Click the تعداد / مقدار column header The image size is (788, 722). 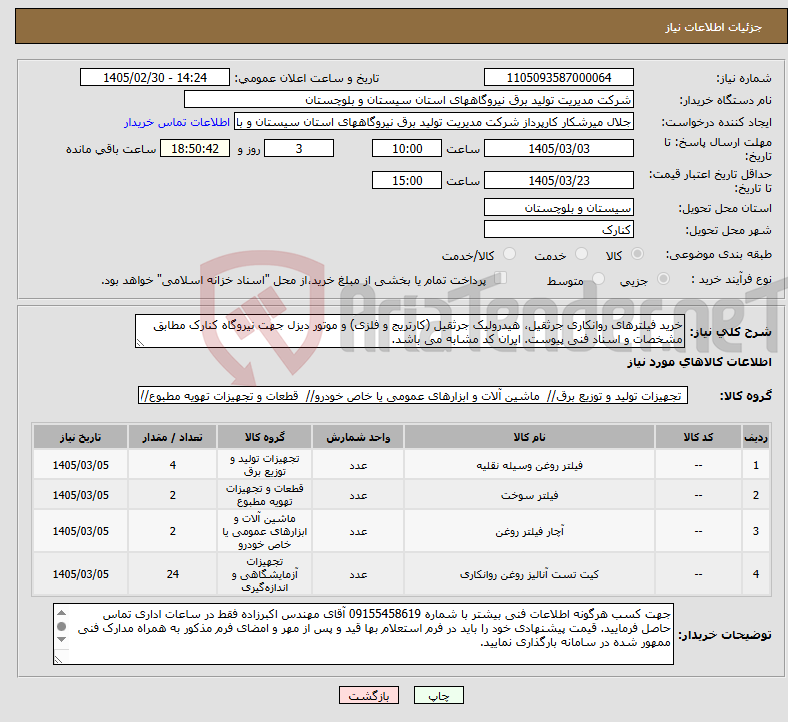pyautogui.click(x=172, y=437)
